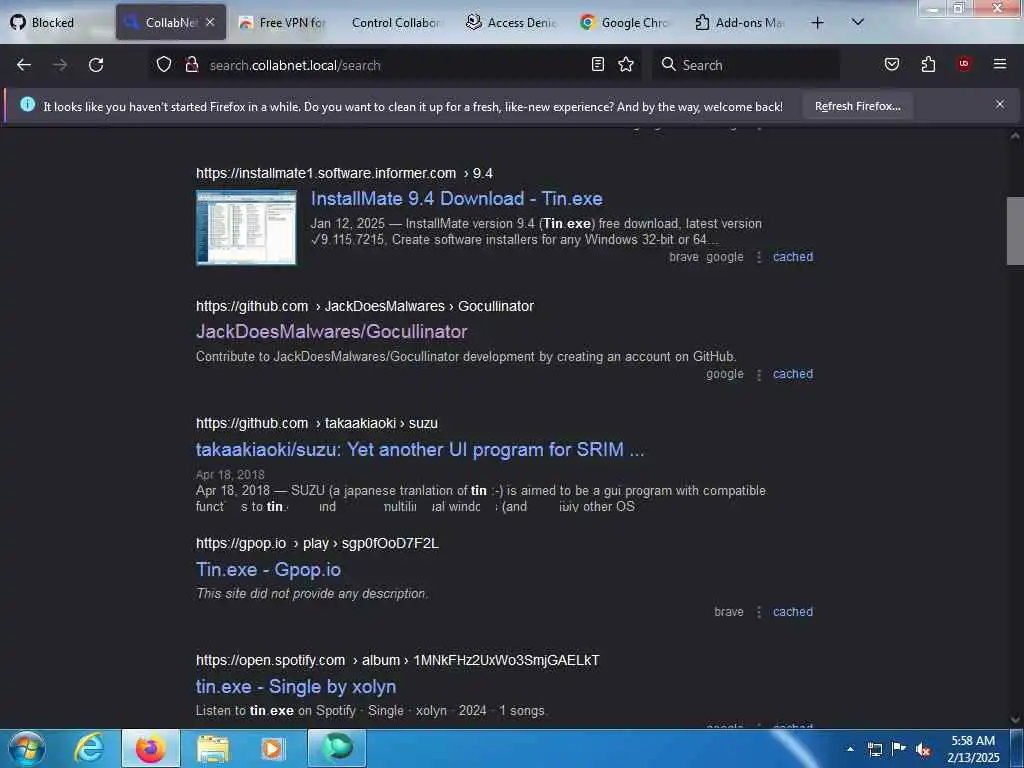Click the scrollbar down arrow
This screenshot has height=768, width=1024.
click(1015, 720)
